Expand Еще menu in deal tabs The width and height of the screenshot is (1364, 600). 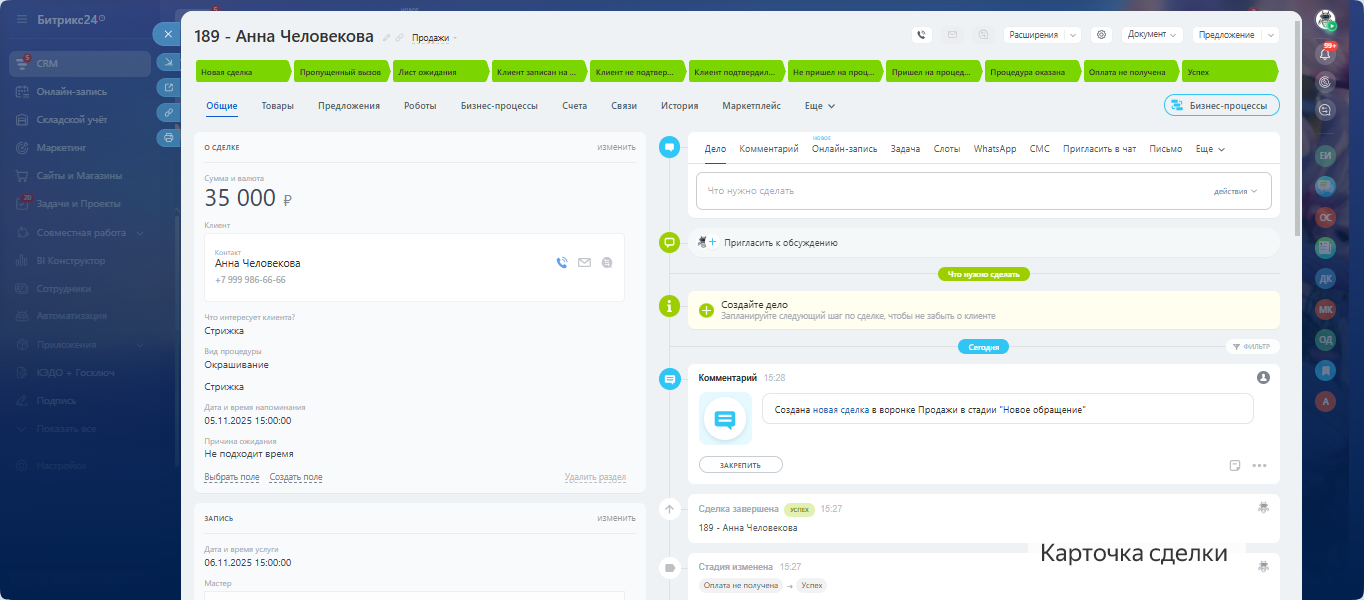(x=819, y=106)
